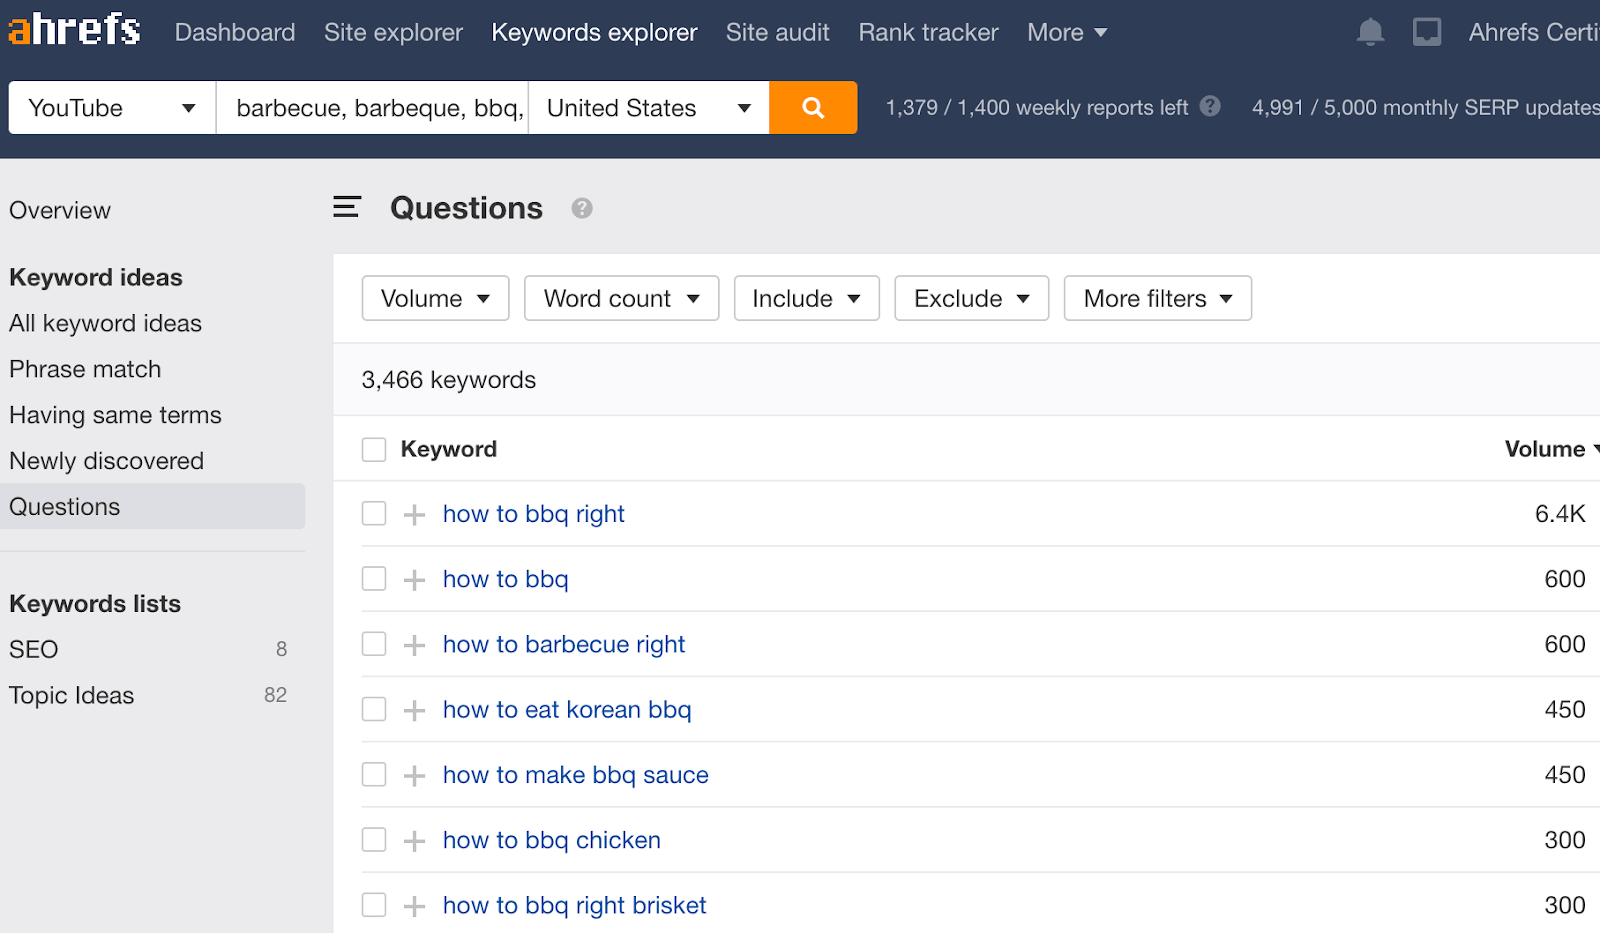Viewport: 1600px width, 933px height.
Task: Click the list options icon left of Questions title
Action: (x=346, y=207)
